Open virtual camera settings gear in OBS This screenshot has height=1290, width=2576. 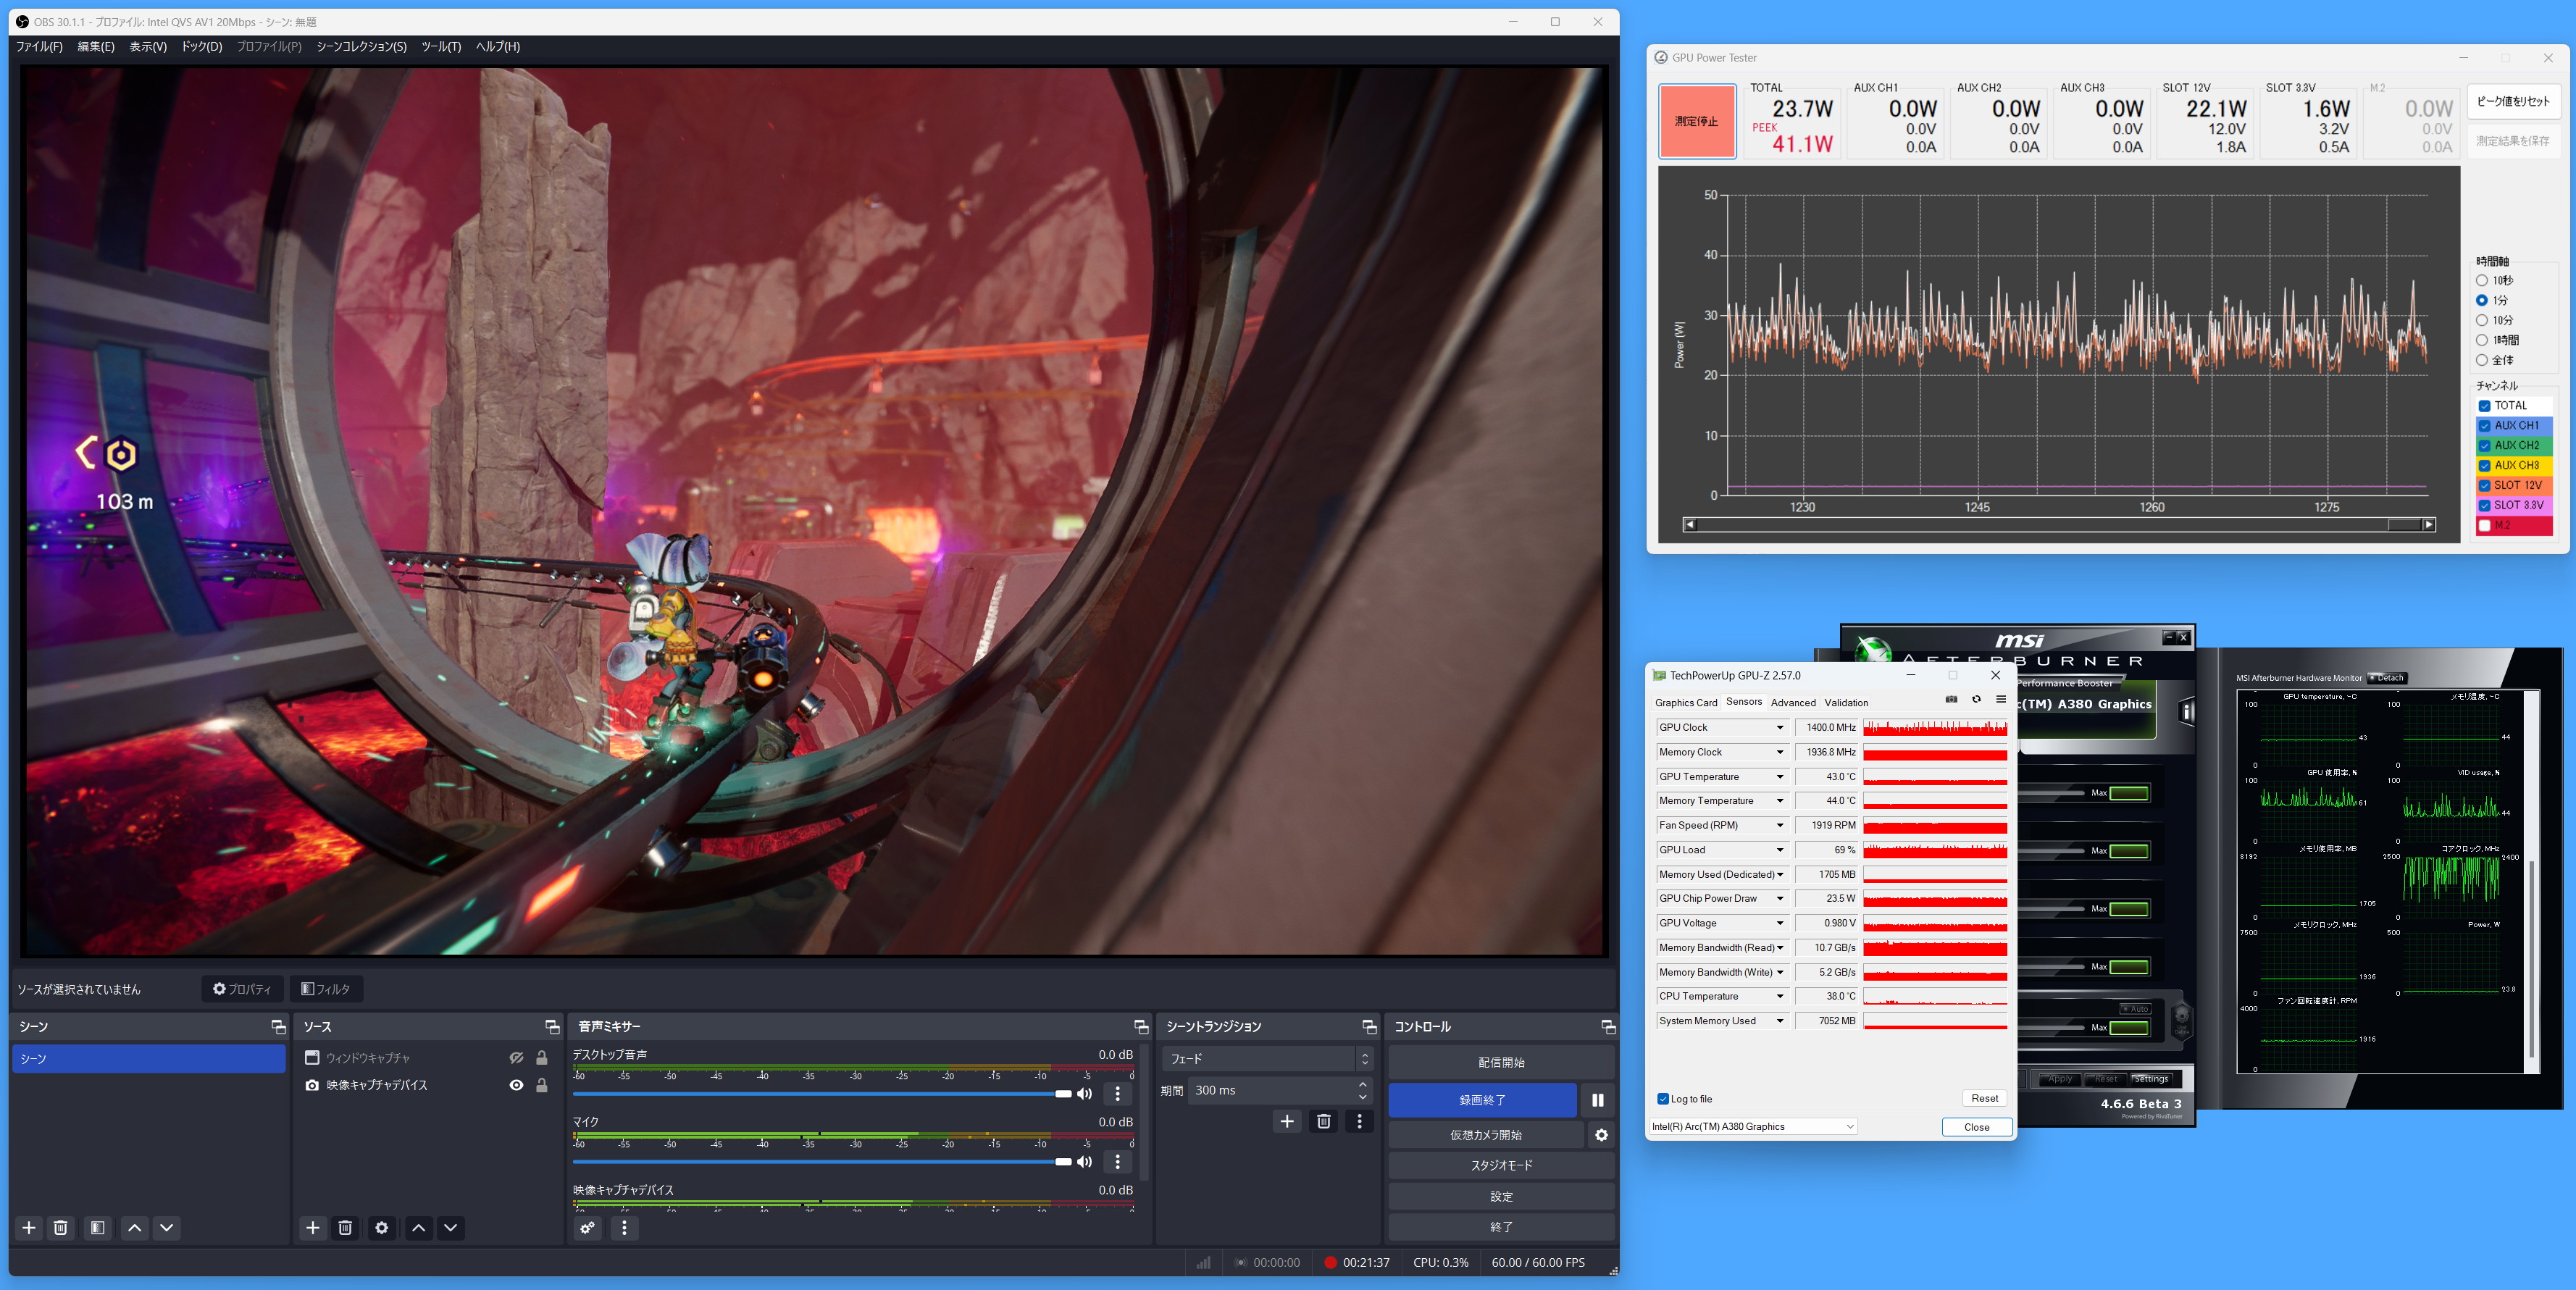(x=1601, y=1135)
